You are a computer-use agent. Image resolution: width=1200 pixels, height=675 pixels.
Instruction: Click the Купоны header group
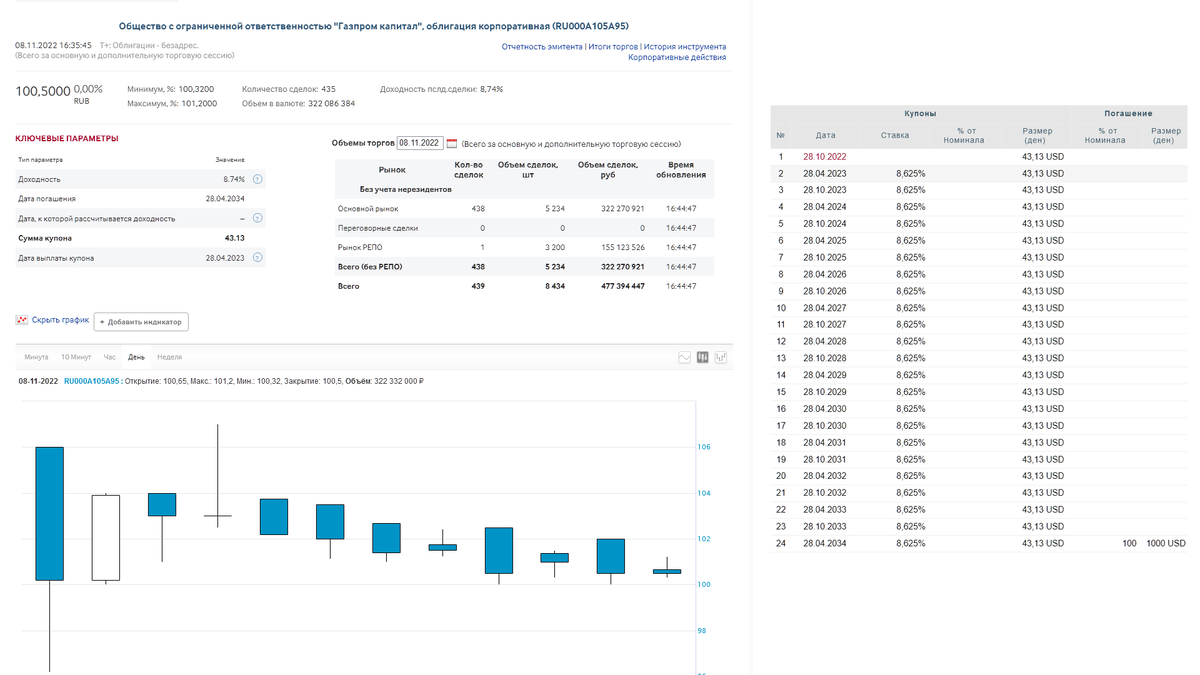[x=920, y=114]
